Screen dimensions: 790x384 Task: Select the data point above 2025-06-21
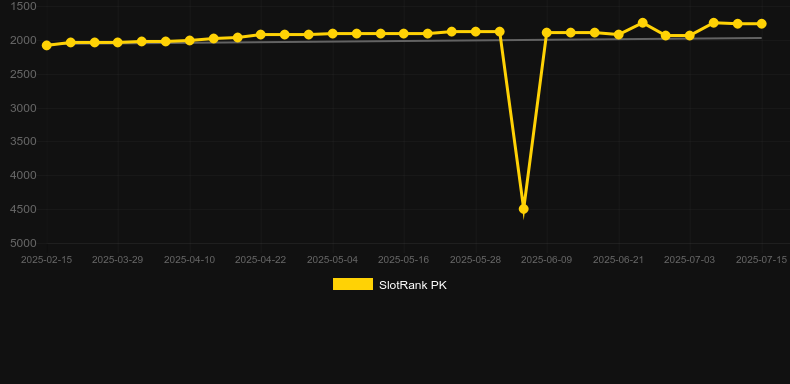pyautogui.click(x=619, y=35)
